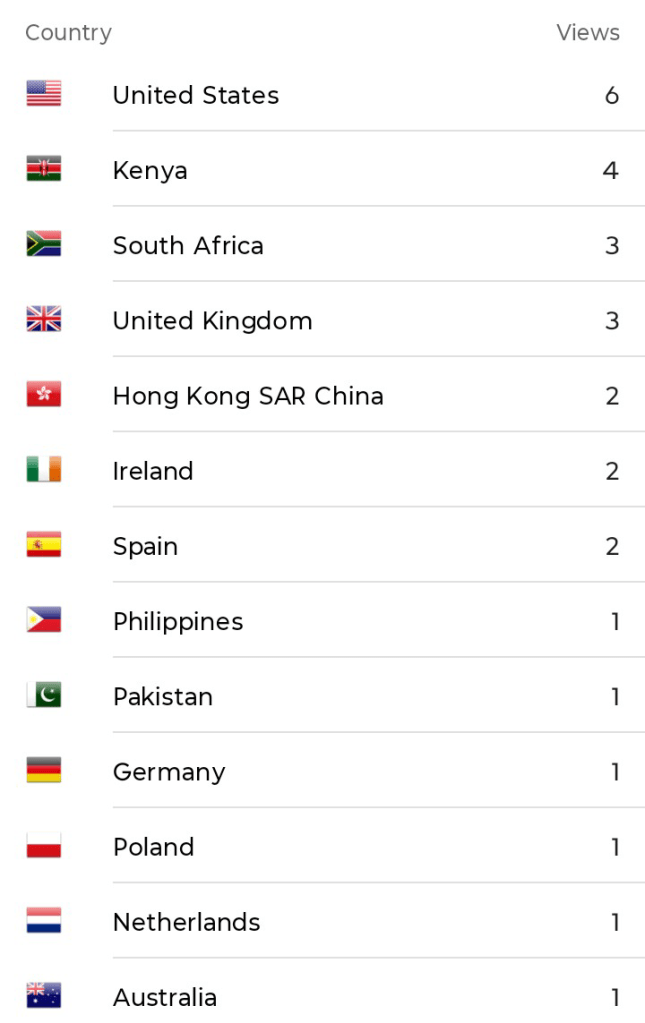The image size is (645, 1023).
Task: Open the Hong Kong SAR China entry
Action: (x=248, y=396)
